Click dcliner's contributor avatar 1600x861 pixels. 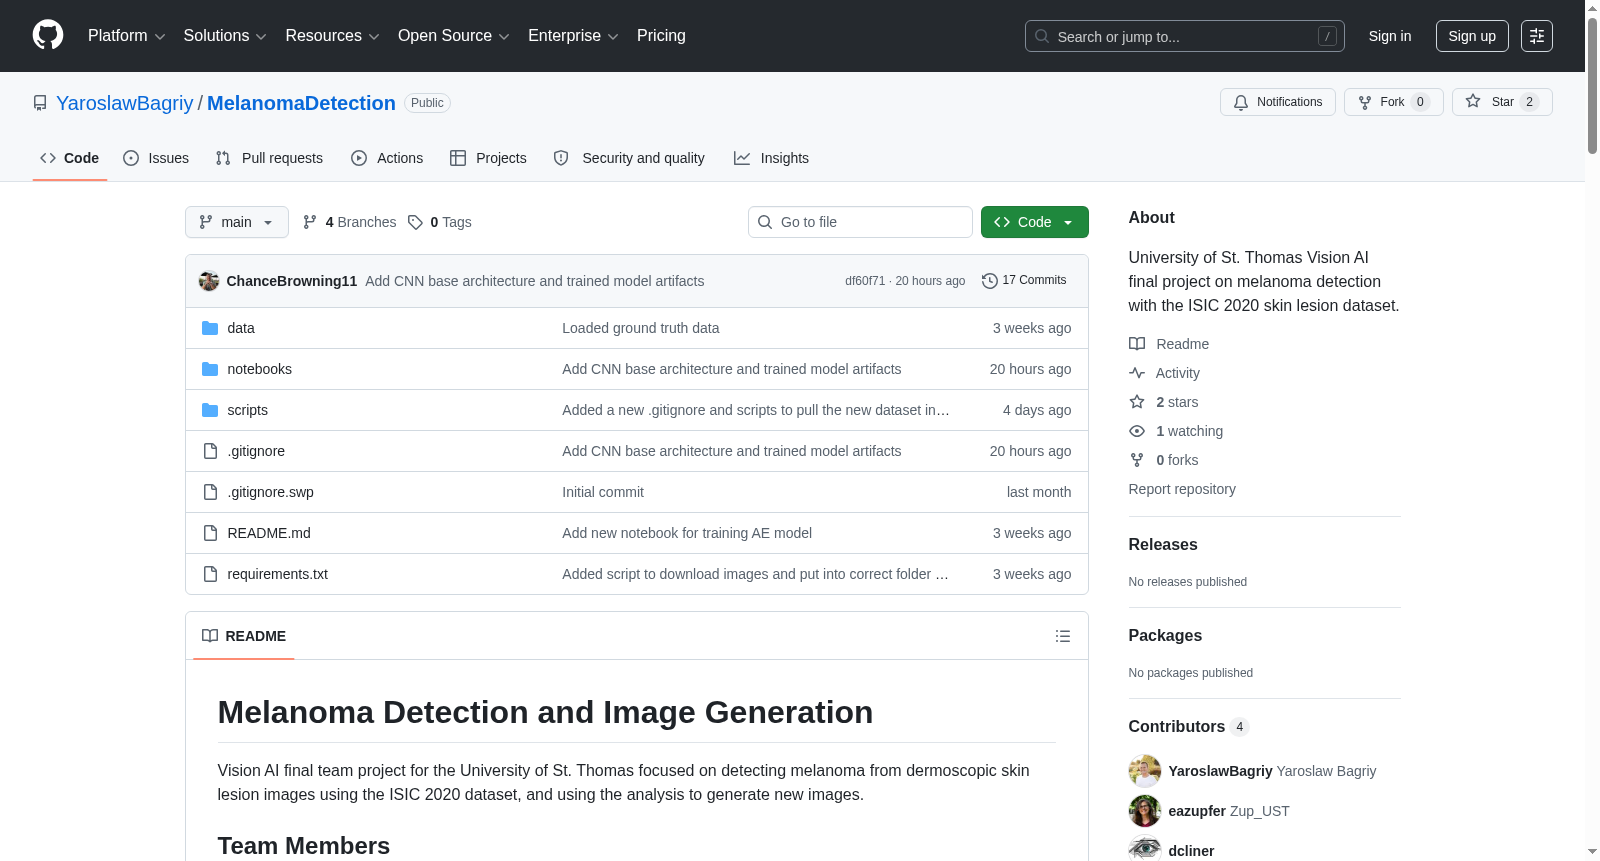point(1145,850)
